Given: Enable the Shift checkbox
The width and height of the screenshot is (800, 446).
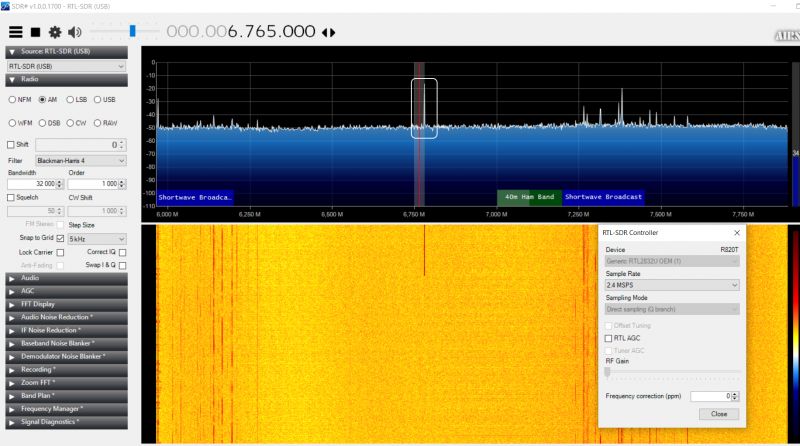Looking at the screenshot, I should coord(11,145).
